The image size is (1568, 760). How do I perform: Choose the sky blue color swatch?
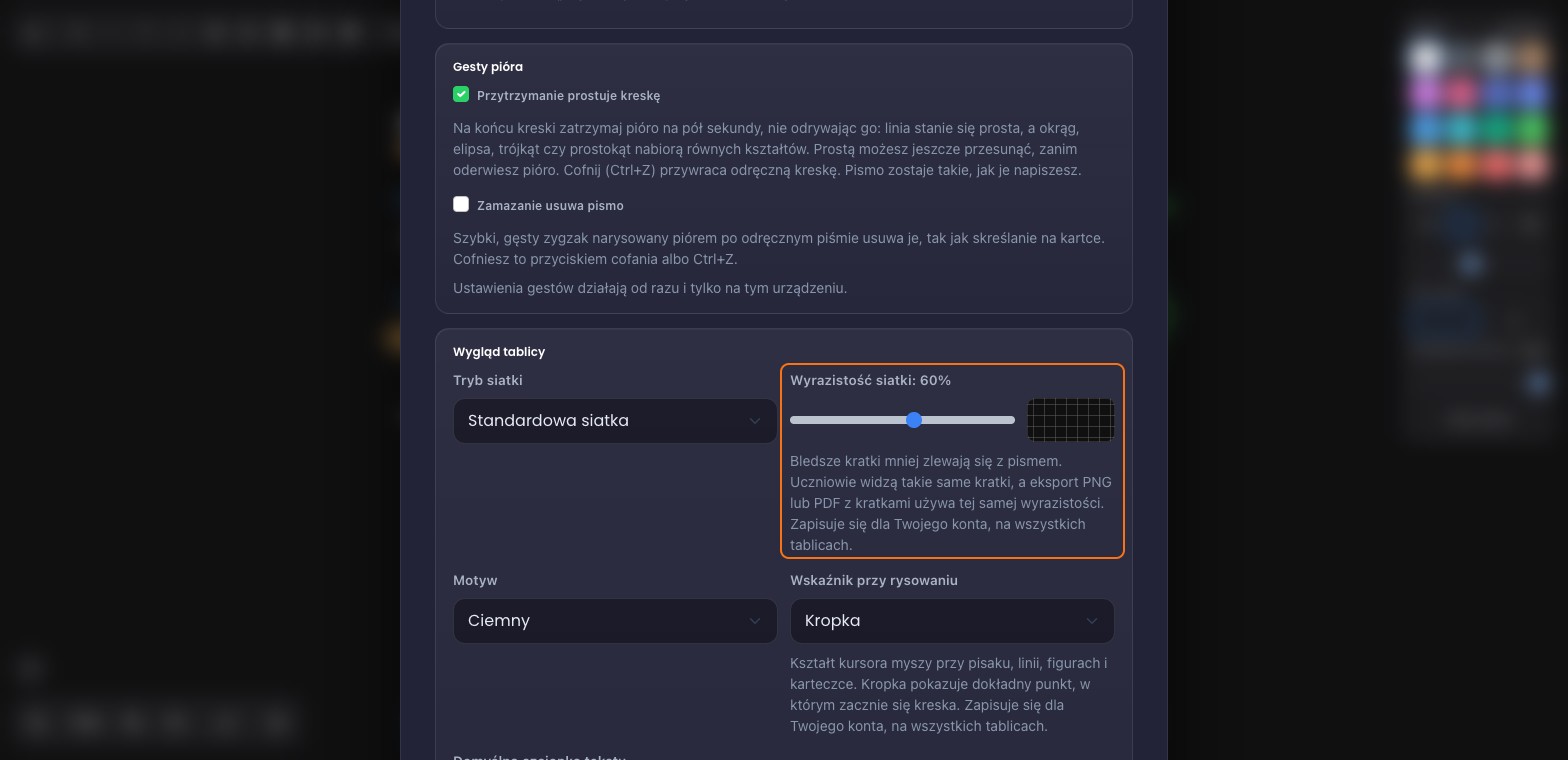[x=1426, y=129]
